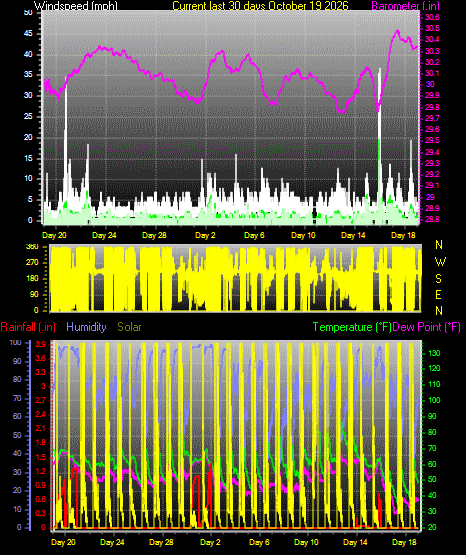Click 'Day 28' label below the rainfall chart
The height and width of the screenshot is (555, 466).
click(161, 542)
